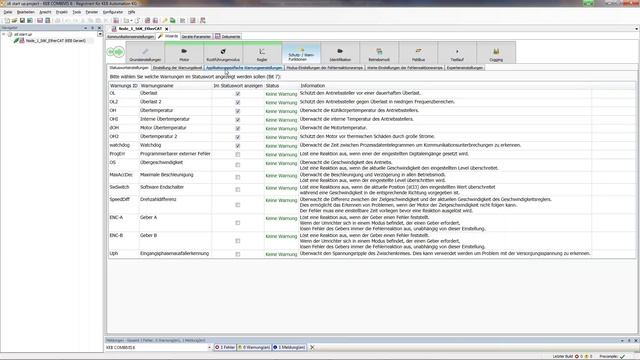
Task: Uncheck the Motor Übertemperatur checkbox
Action: (x=238, y=129)
